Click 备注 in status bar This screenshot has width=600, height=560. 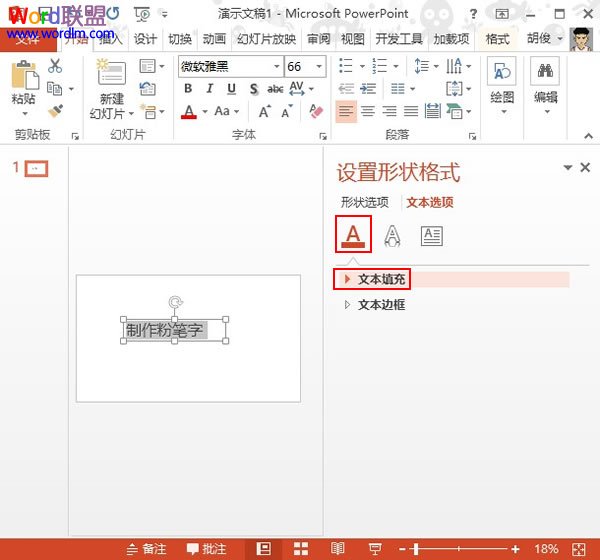[147, 549]
